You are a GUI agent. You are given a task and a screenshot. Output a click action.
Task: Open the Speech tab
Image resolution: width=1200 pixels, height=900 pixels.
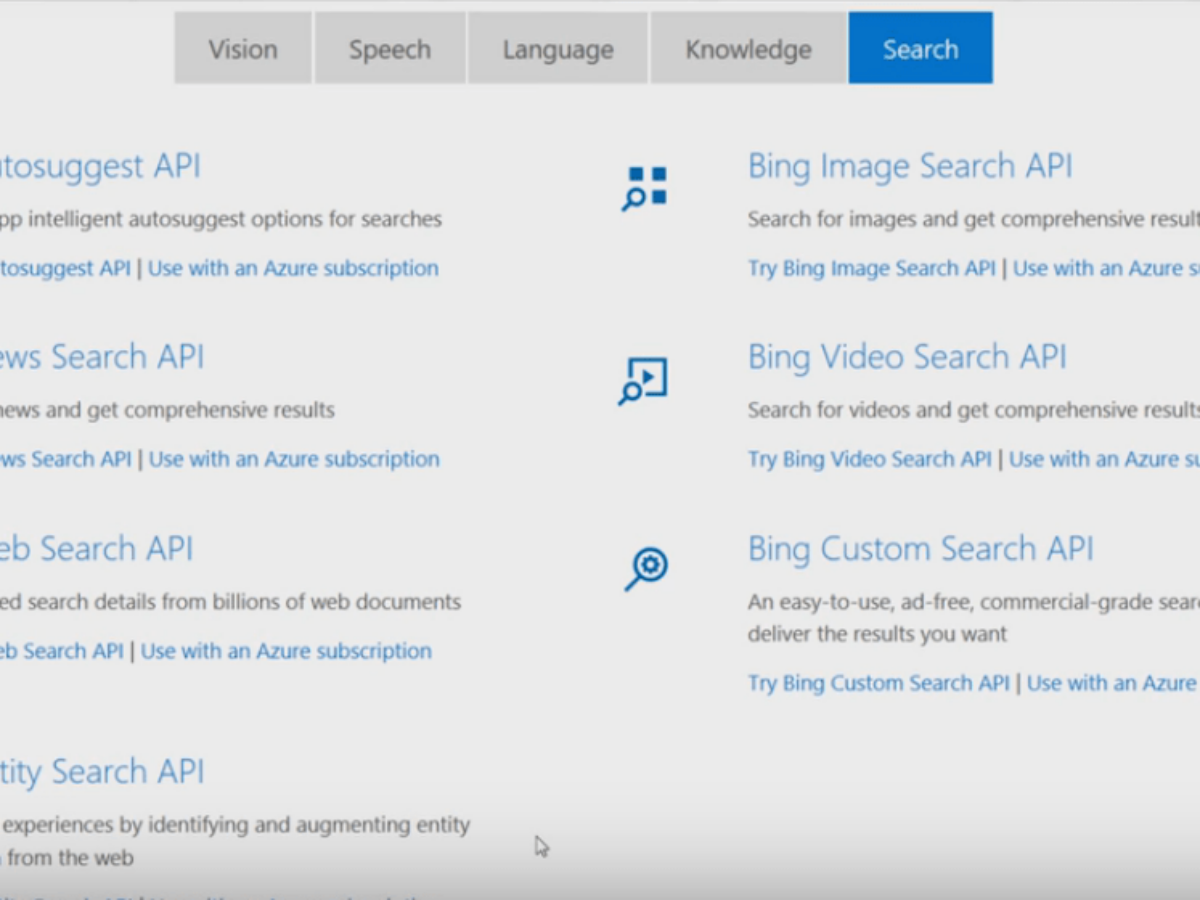click(389, 49)
